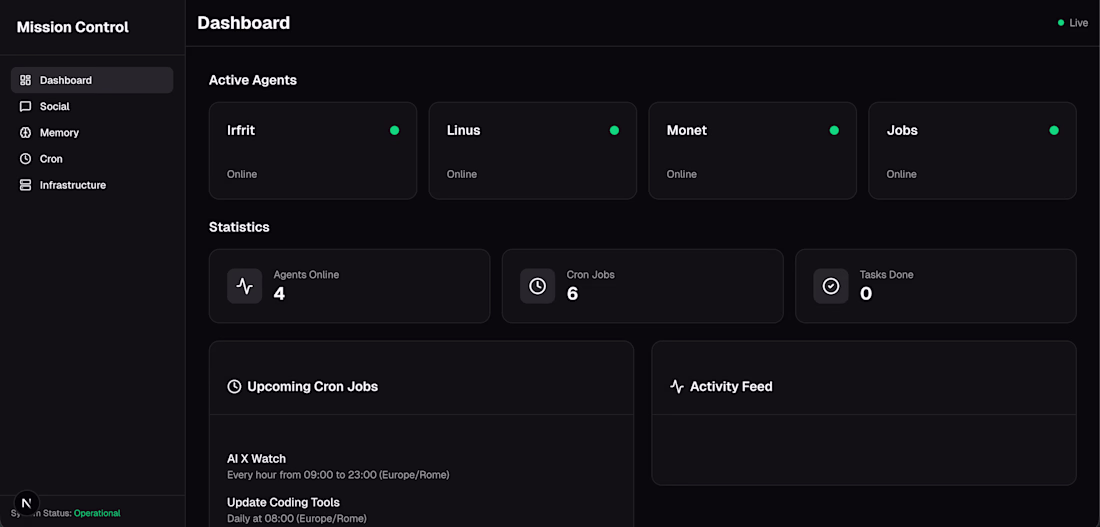Click the Activity Feed pulse icon
The height and width of the screenshot is (527, 1100).
(677, 386)
